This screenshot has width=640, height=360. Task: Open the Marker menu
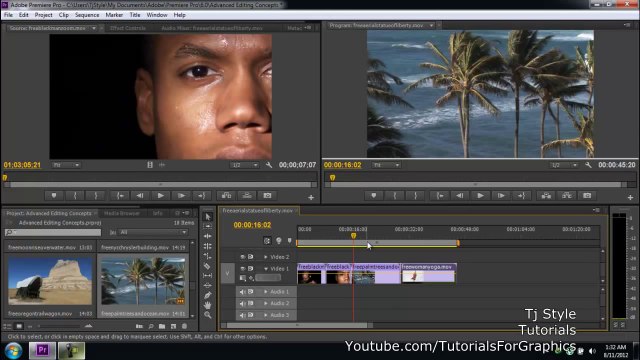114,15
